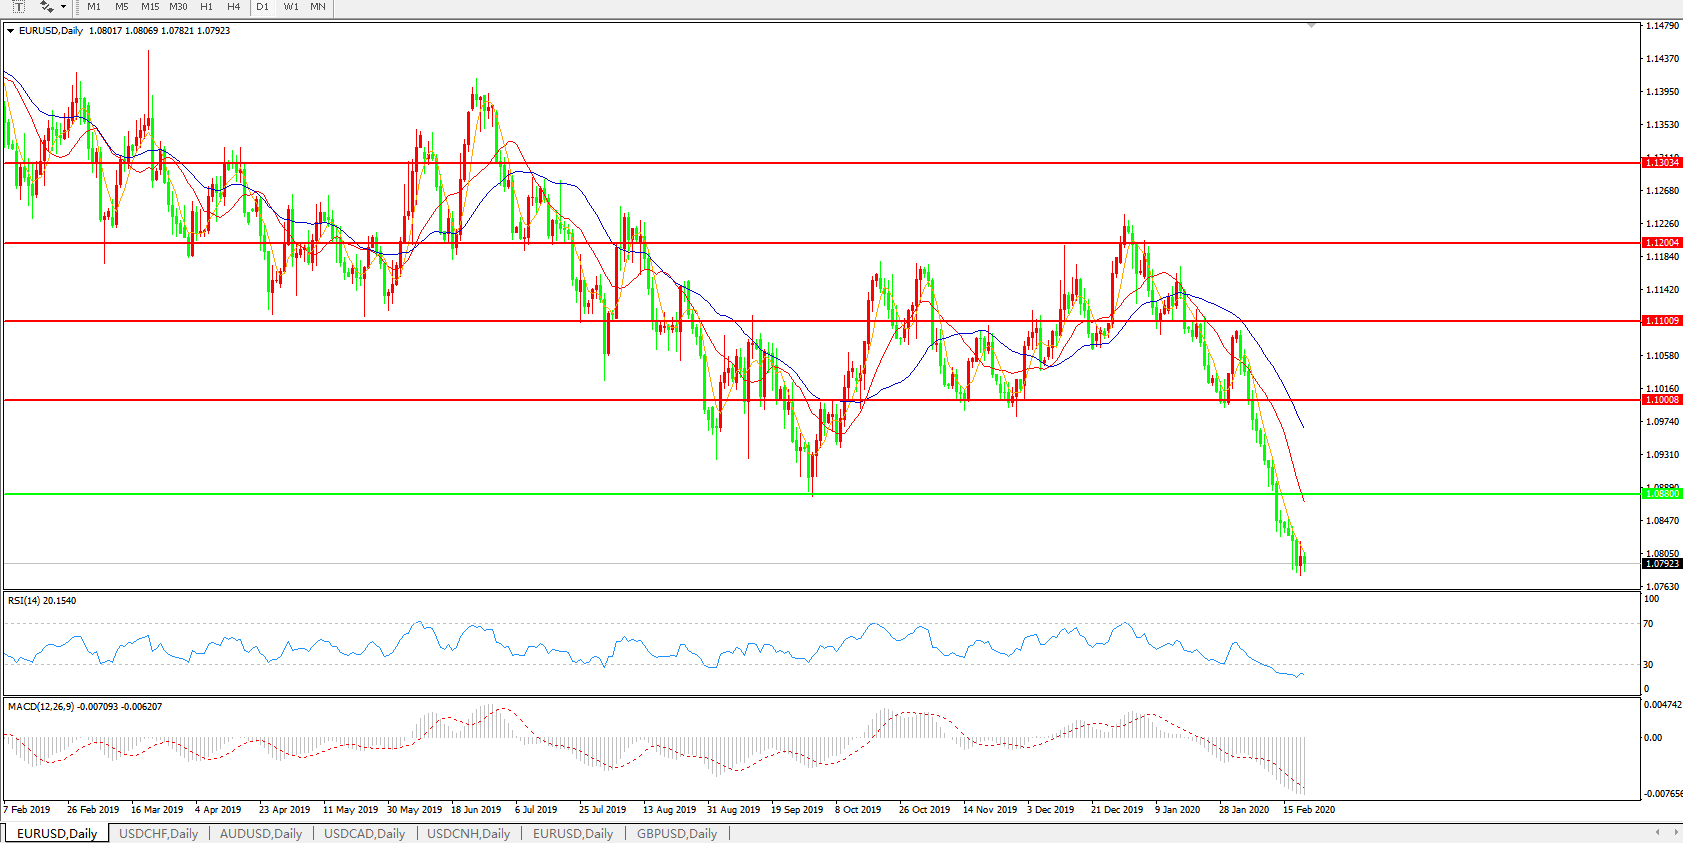Select the MN monthly timeframe
The height and width of the screenshot is (844, 1683).
(x=318, y=7)
